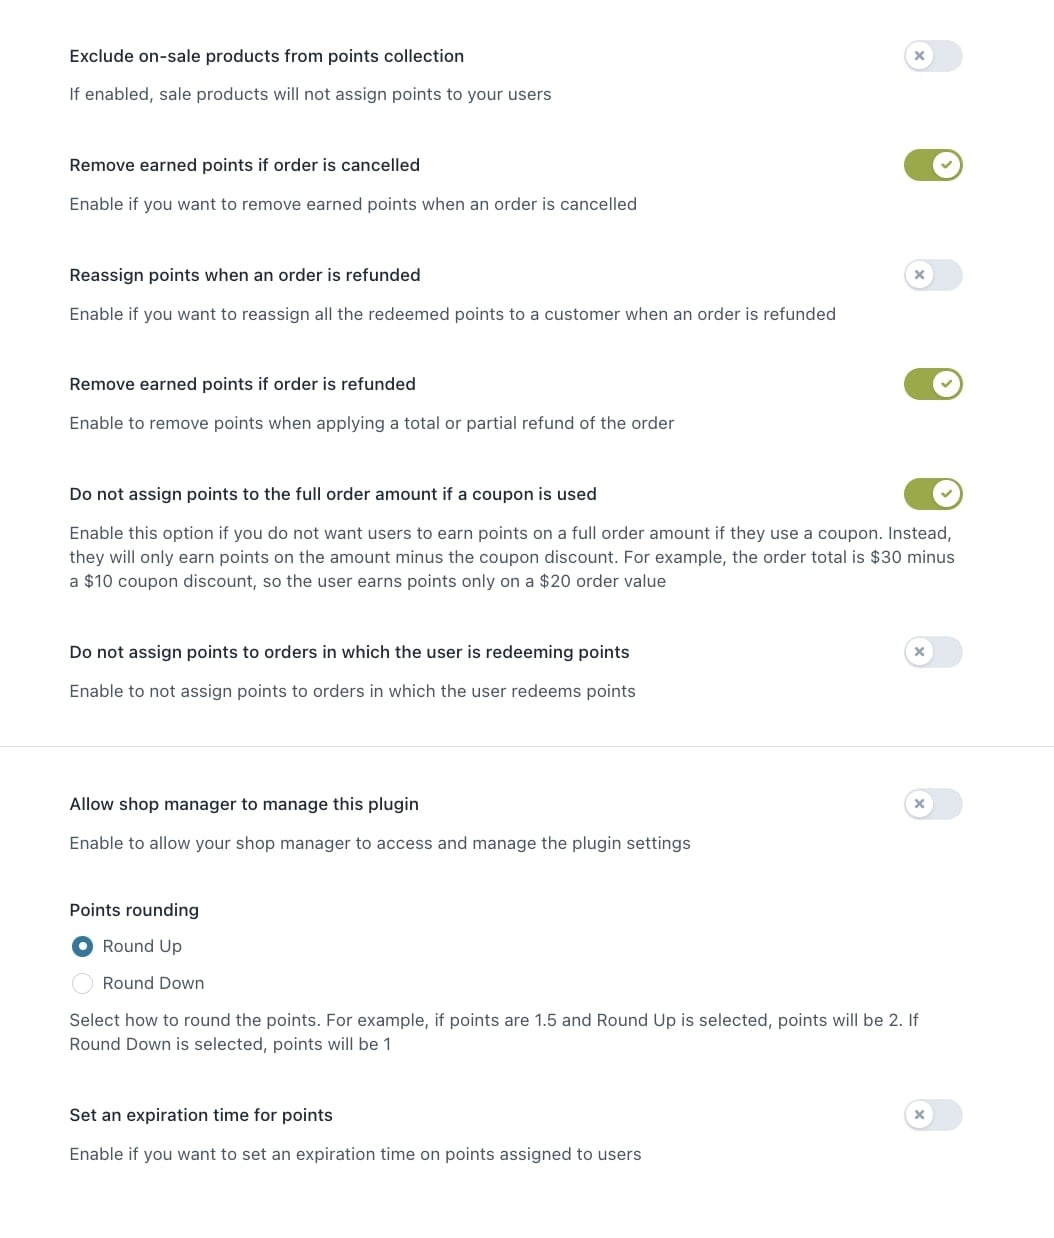Click 'Exclude on-sale products from points collection' title
This screenshot has width=1054, height=1238.
pyautogui.click(x=266, y=56)
